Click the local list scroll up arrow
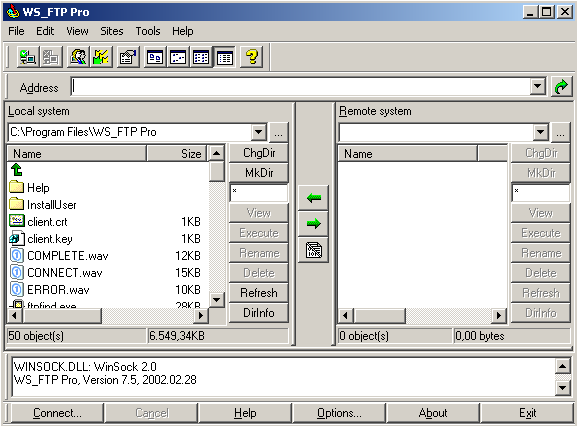This screenshot has width=577, height=426. coord(217,153)
